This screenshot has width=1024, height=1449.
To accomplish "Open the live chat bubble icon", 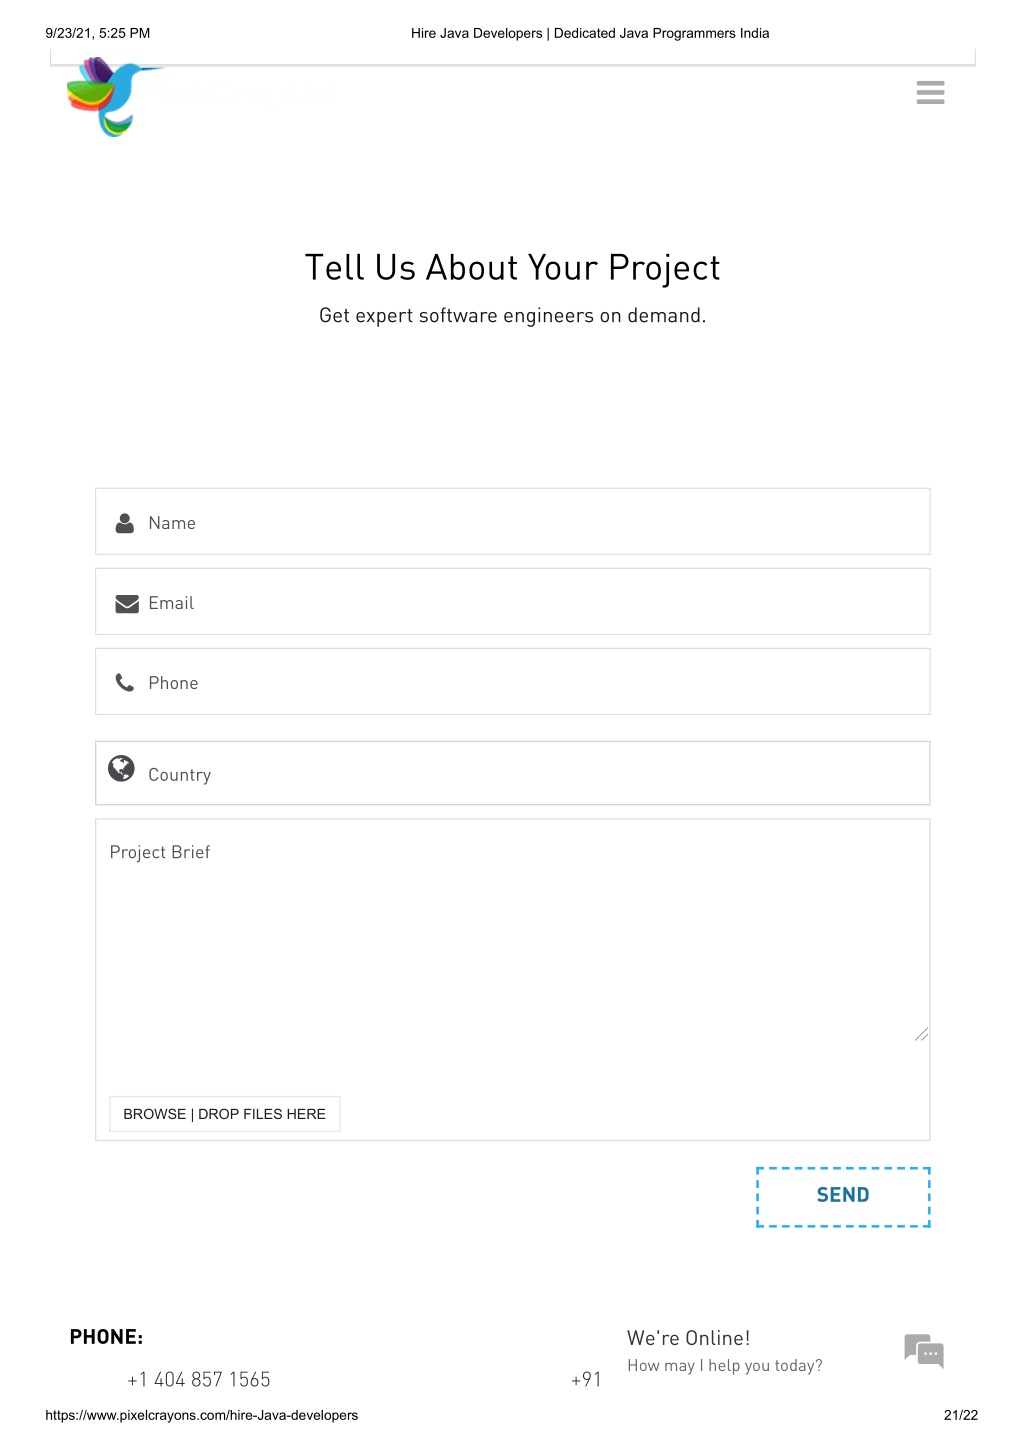I will (x=924, y=1351).
